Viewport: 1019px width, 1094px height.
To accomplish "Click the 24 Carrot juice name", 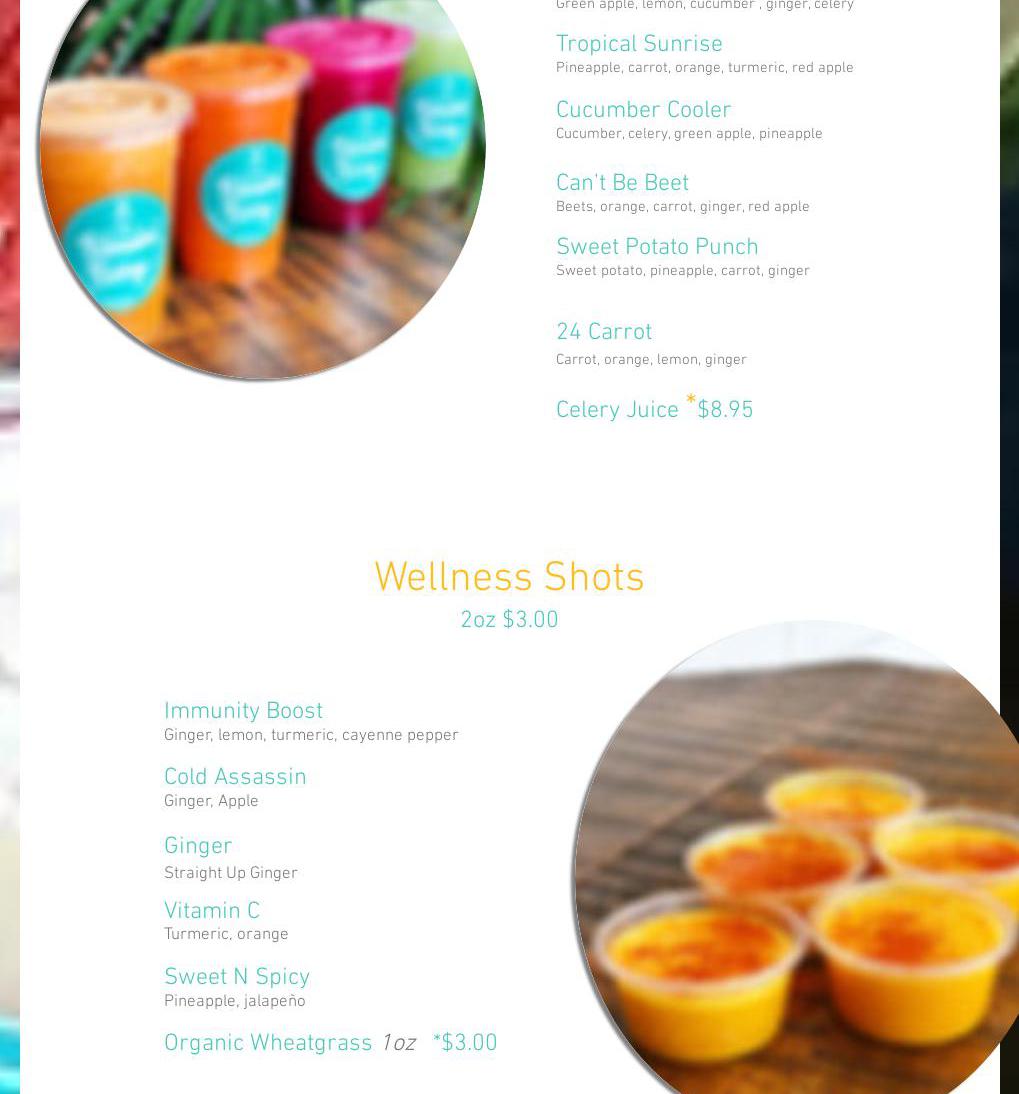I will click(604, 331).
